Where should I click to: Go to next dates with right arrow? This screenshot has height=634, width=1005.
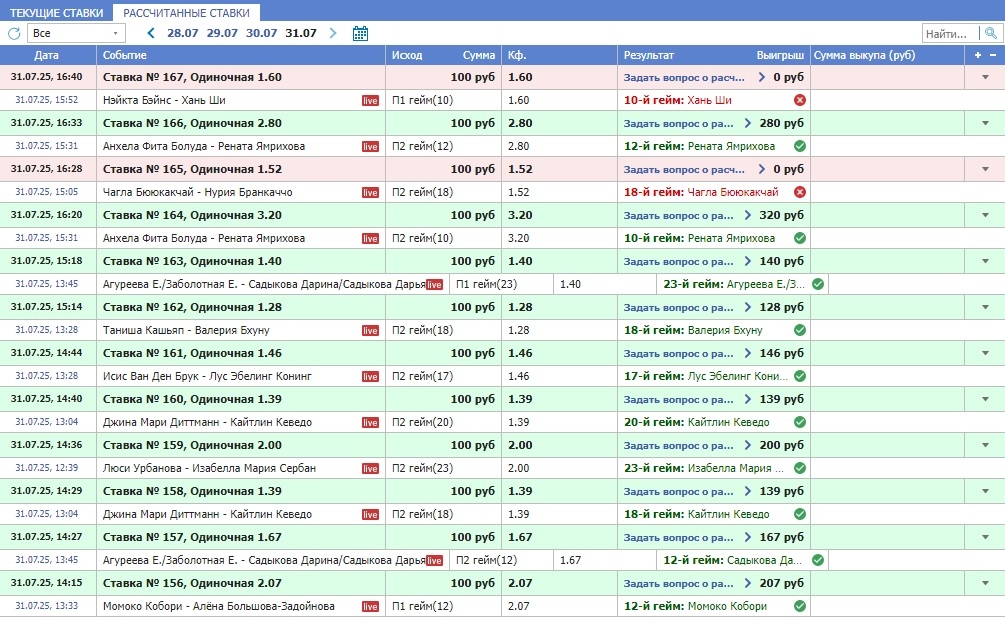pos(333,33)
